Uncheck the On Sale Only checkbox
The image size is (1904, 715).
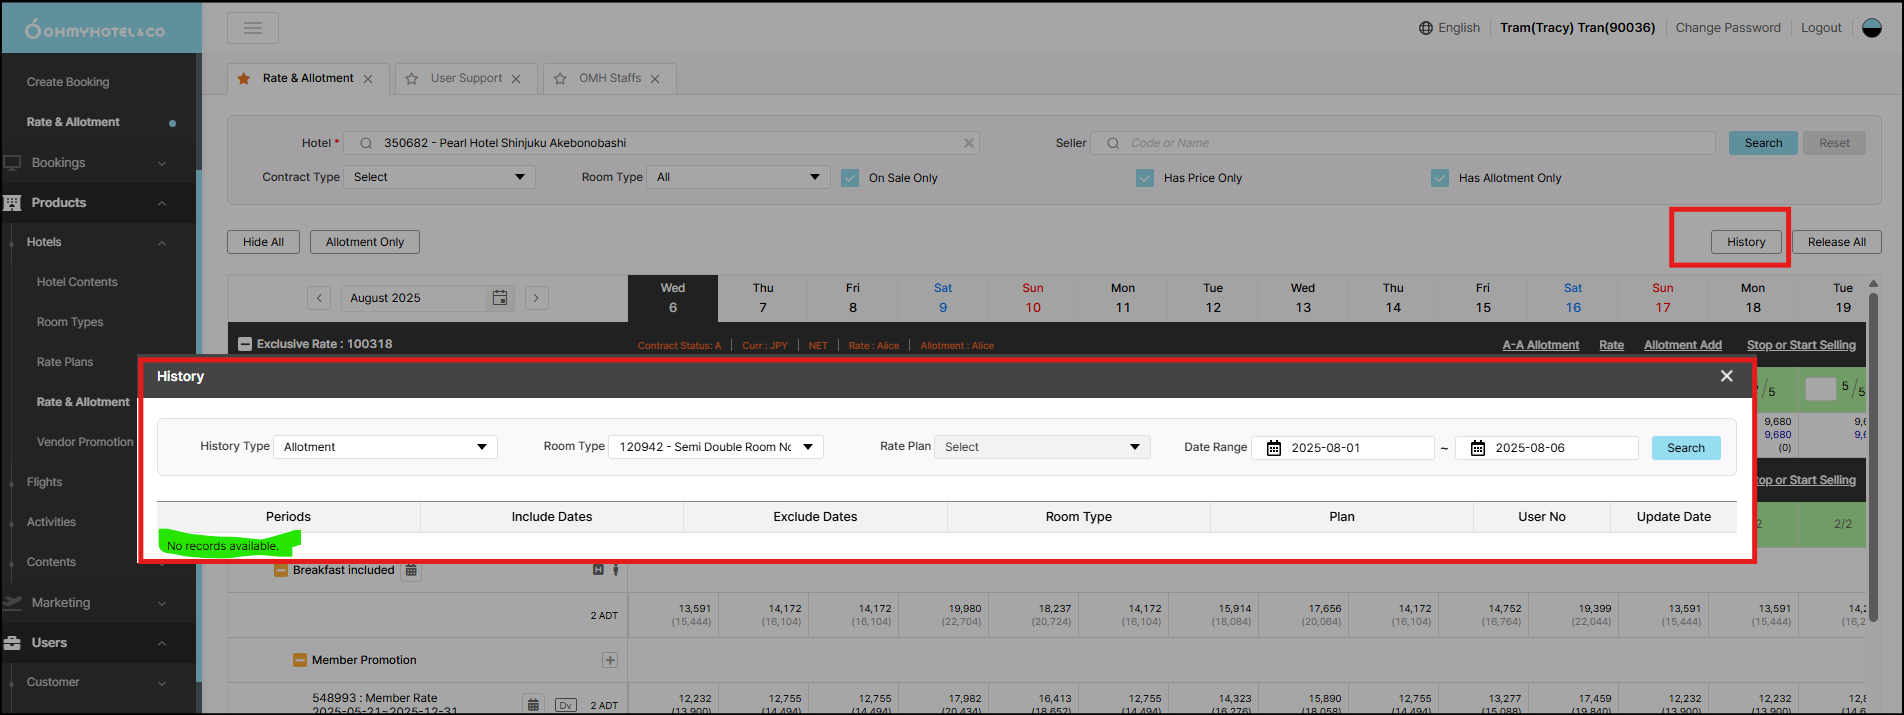[x=850, y=178]
